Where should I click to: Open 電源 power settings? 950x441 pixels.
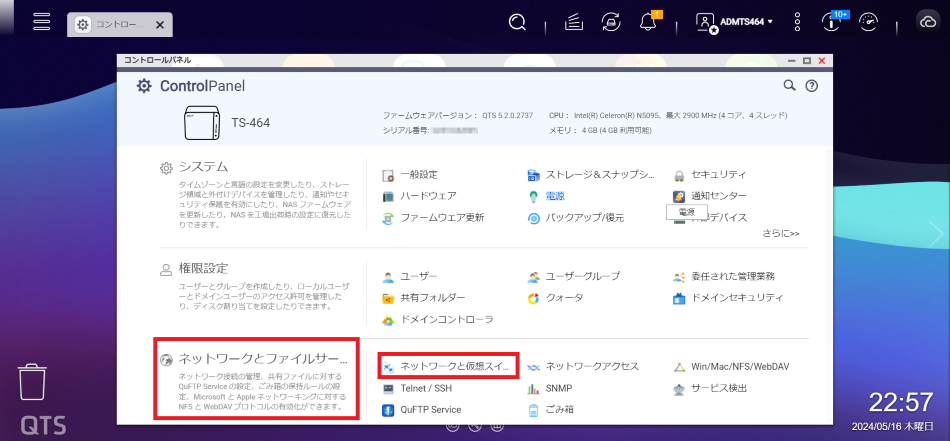(545, 196)
